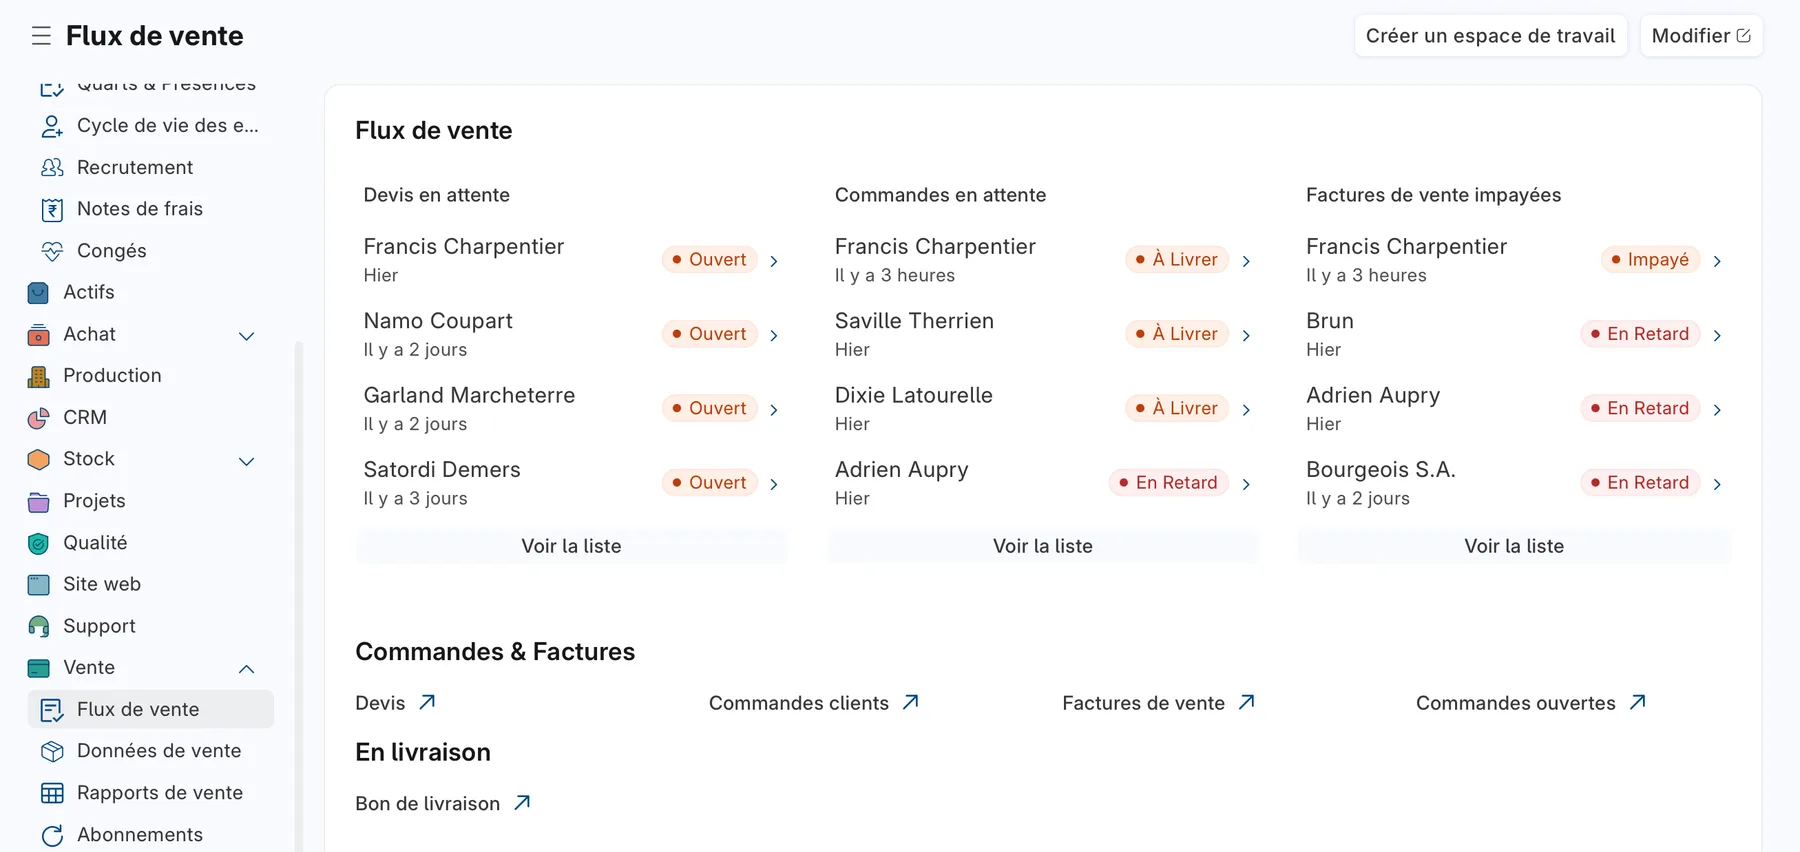
Task: Open the Recrutement sidebar icon
Action: (52, 167)
